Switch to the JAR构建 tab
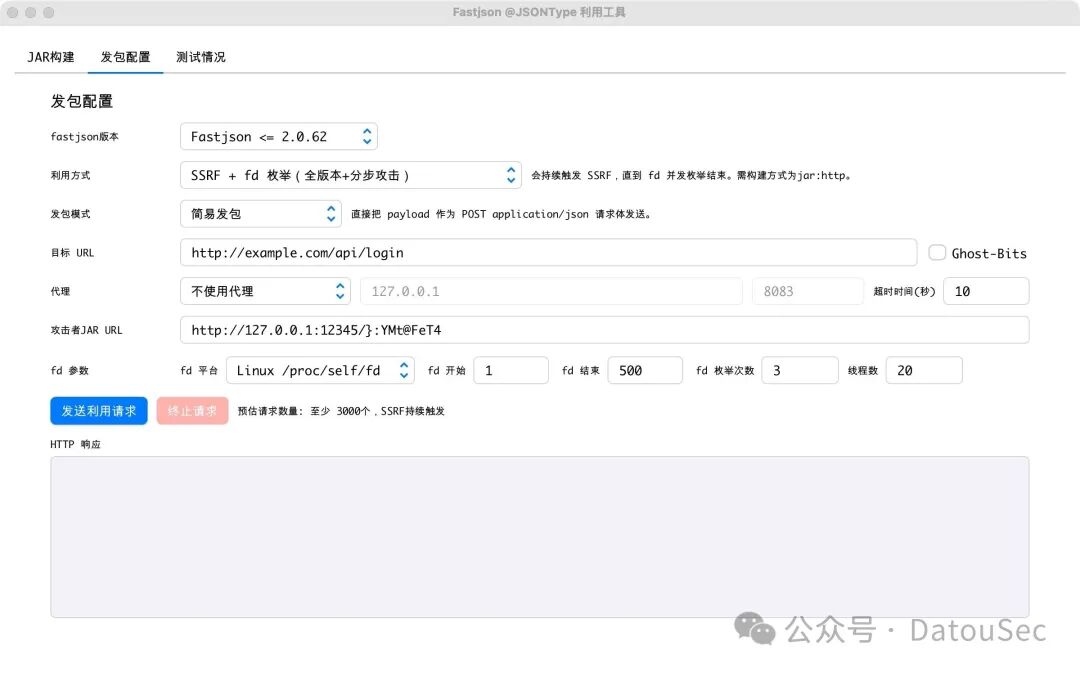Image resolution: width=1080 pixels, height=673 pixels. point(50,57)
